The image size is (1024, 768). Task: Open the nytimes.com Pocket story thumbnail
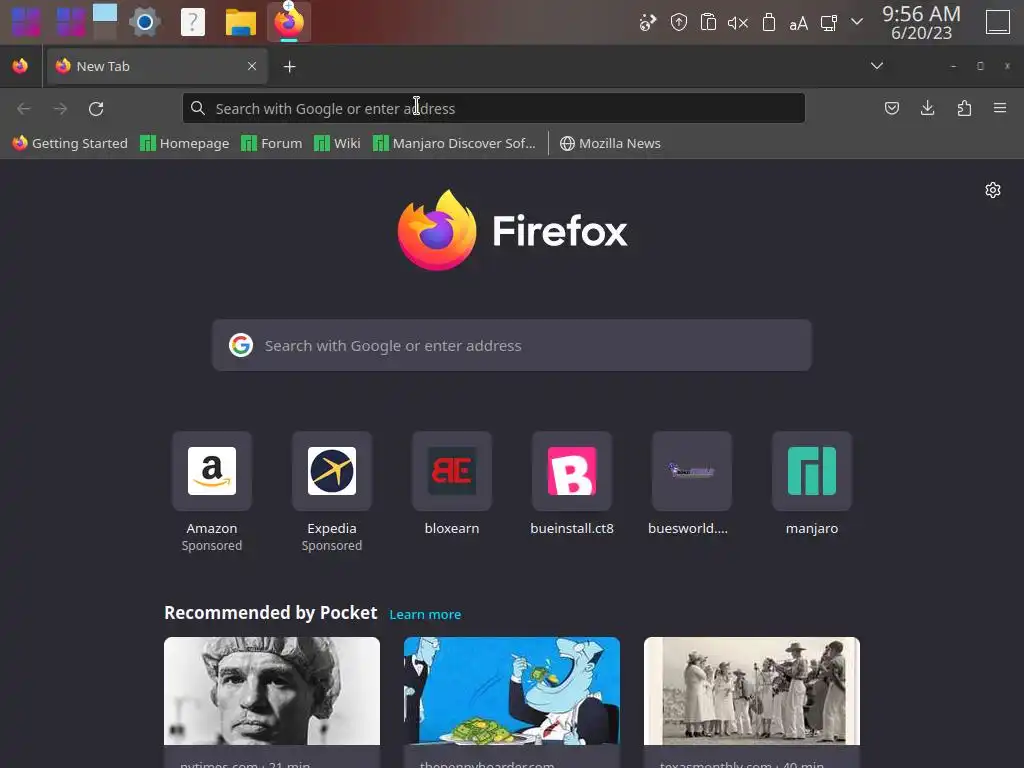pos(272,691)
